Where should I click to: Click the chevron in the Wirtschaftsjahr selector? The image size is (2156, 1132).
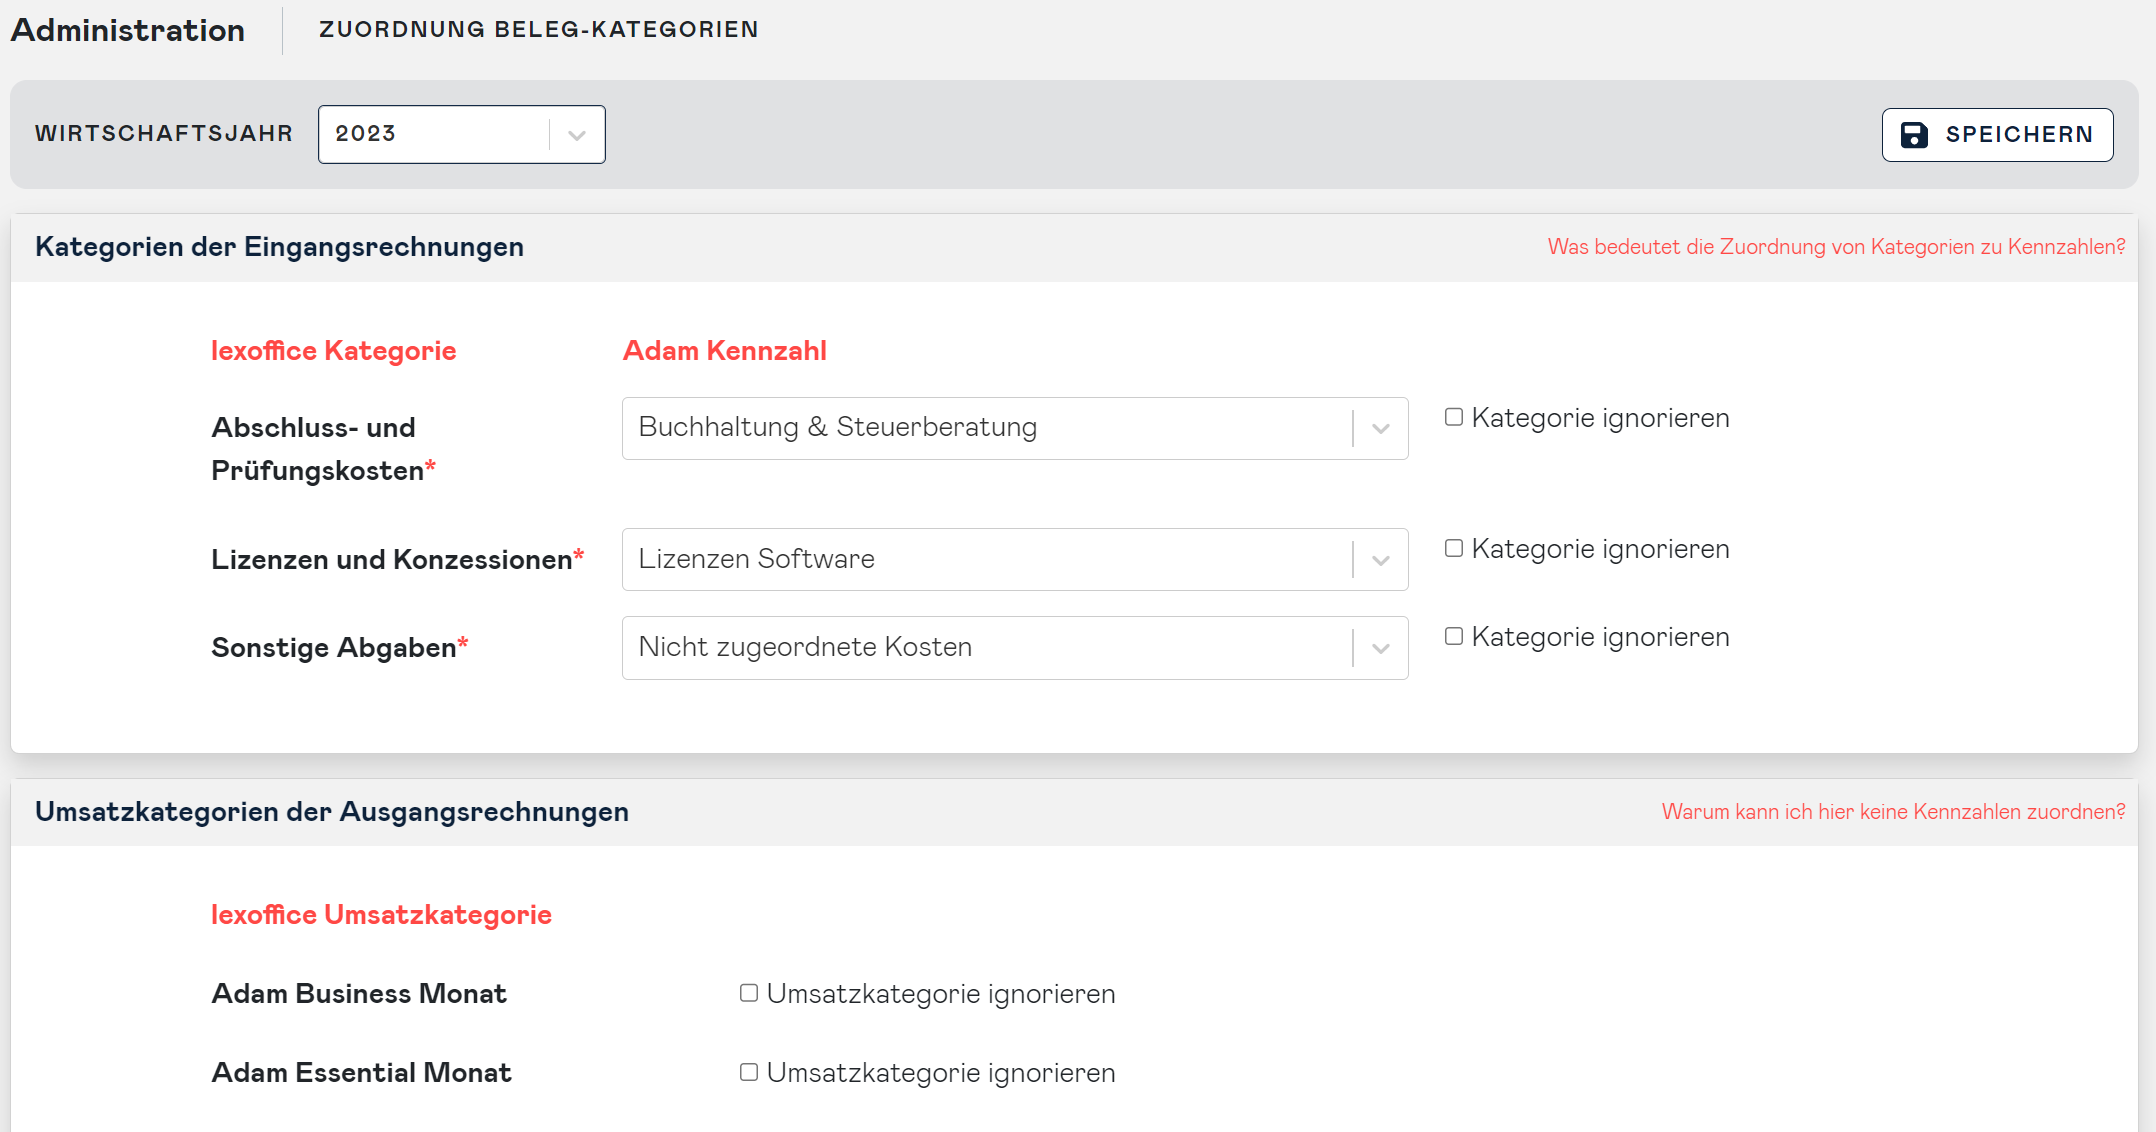pos(577,135)
